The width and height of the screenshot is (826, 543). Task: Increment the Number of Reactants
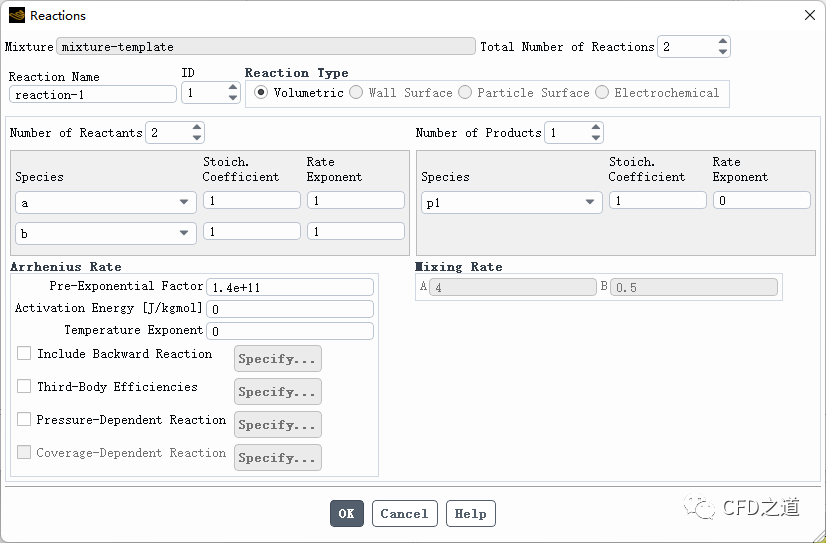pos(197,128)
